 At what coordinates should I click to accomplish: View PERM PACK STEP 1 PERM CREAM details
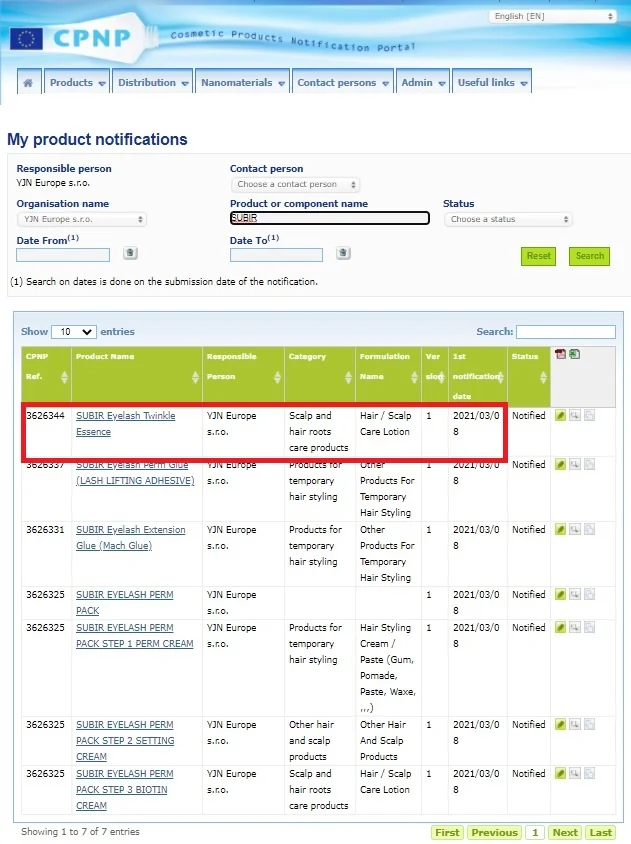coord(575,628)
